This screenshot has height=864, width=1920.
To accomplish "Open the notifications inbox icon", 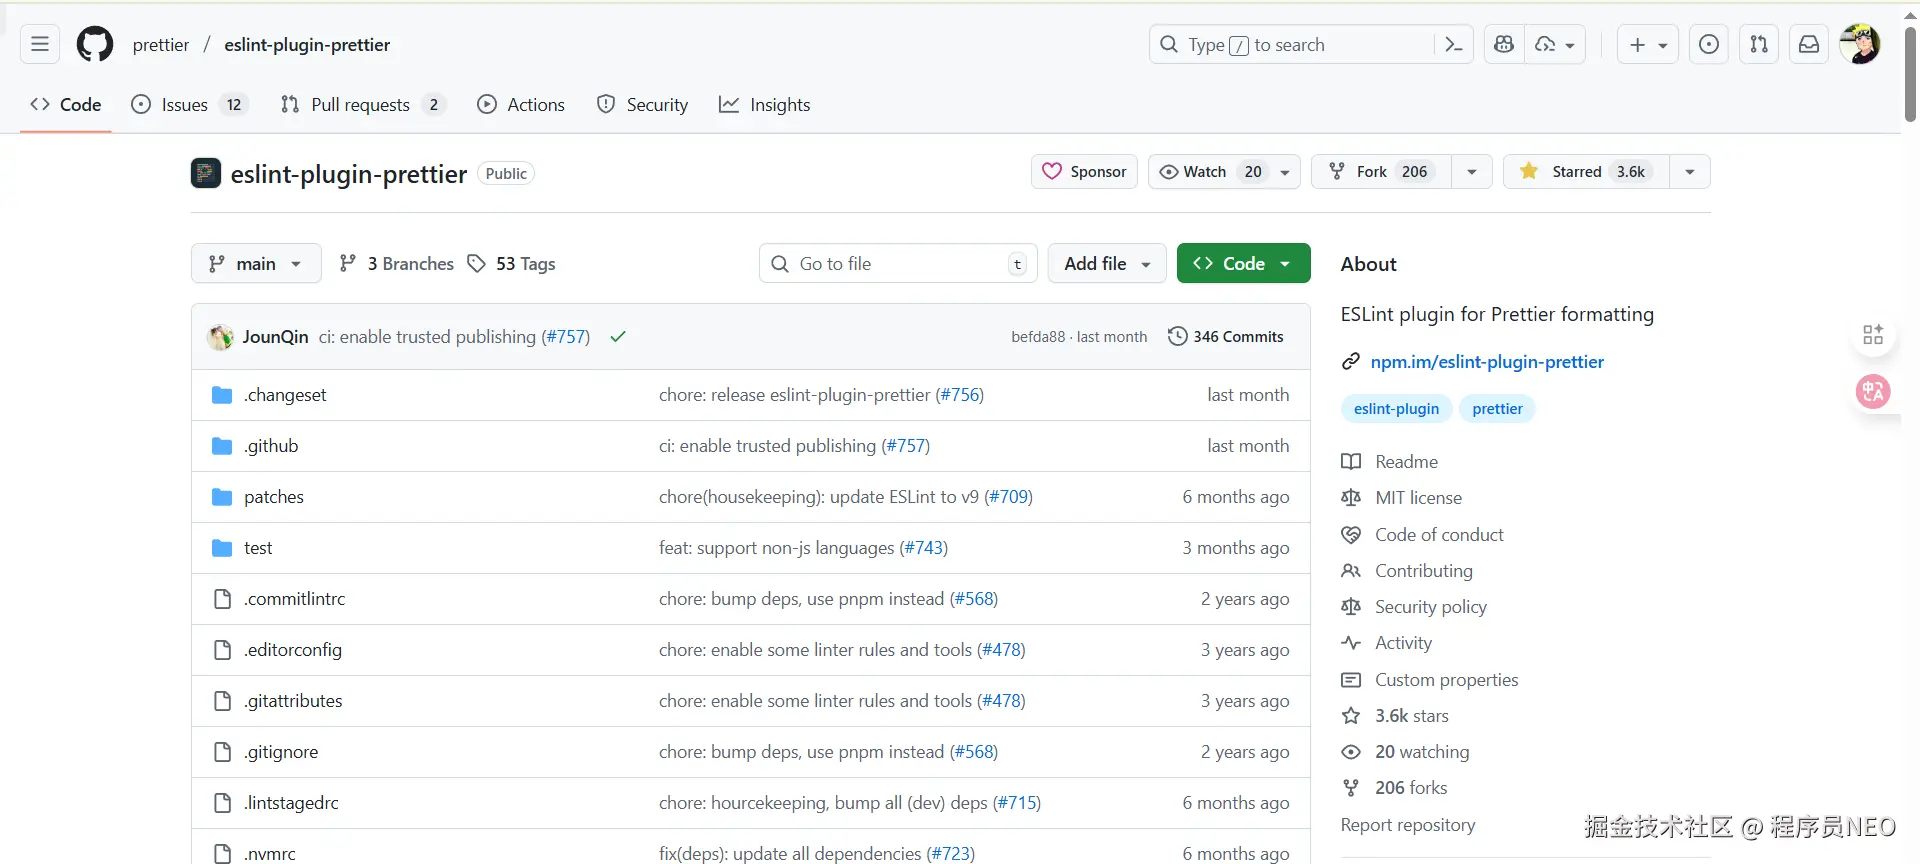I will pyautogui.click(x=1809, y=45).
